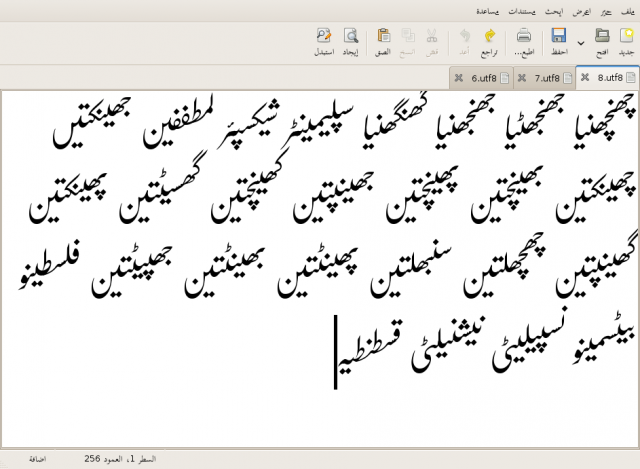The image size is (640, 469).
Task: Click the document icon on 8.utf8 tab
Action: click(x=631, y=77)
